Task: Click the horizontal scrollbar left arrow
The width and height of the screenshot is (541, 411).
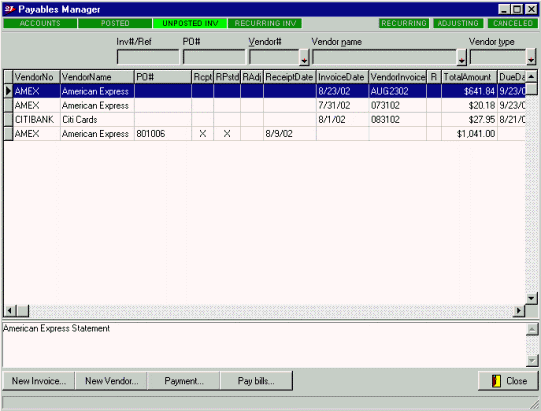Action: [x=10, y=311]
